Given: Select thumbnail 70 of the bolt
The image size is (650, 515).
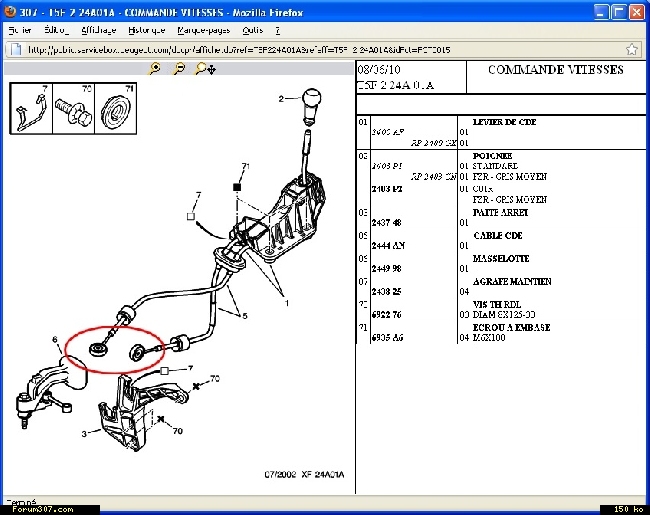Looking at the screenshot, I should click(x=73, y=109).
